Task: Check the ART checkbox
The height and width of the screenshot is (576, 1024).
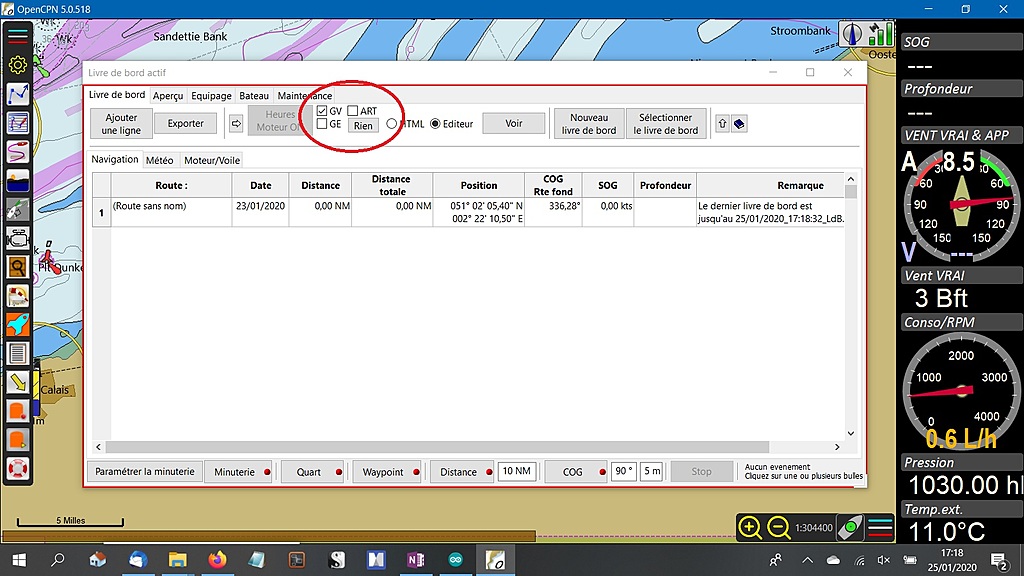Action: point(353,111)
